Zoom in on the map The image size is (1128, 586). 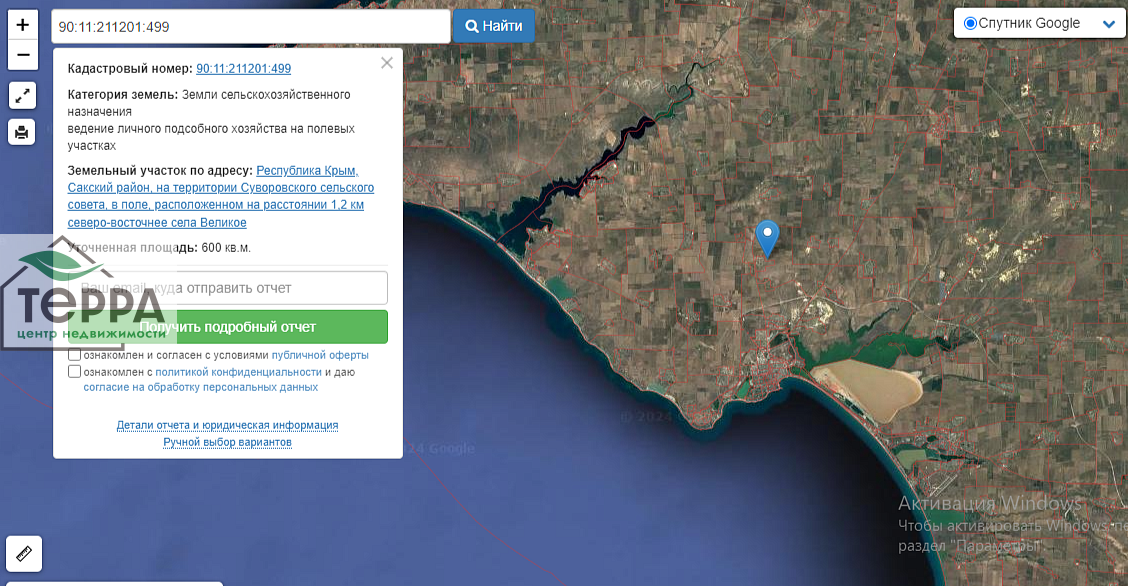point(23,24)
